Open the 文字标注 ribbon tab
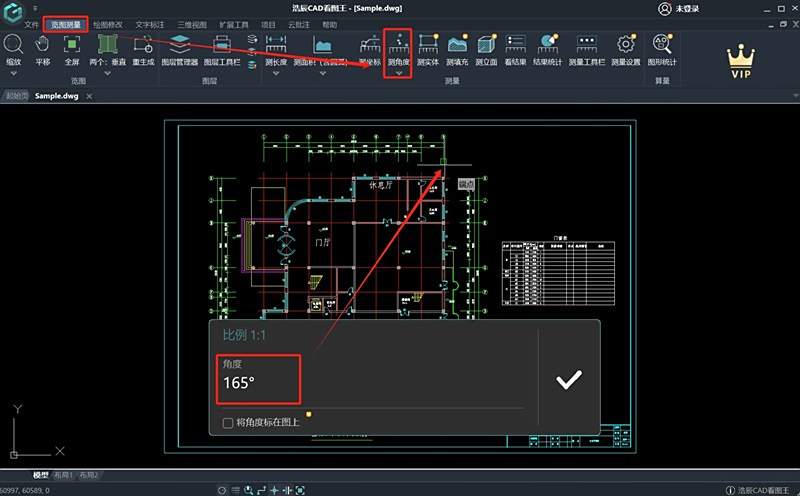 click(150, 24)
